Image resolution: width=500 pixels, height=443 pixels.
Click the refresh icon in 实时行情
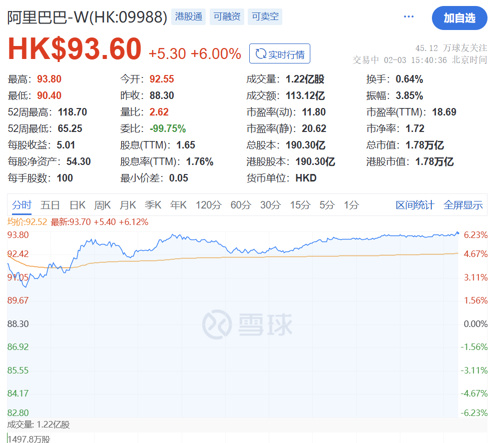(x=260, y=54)
